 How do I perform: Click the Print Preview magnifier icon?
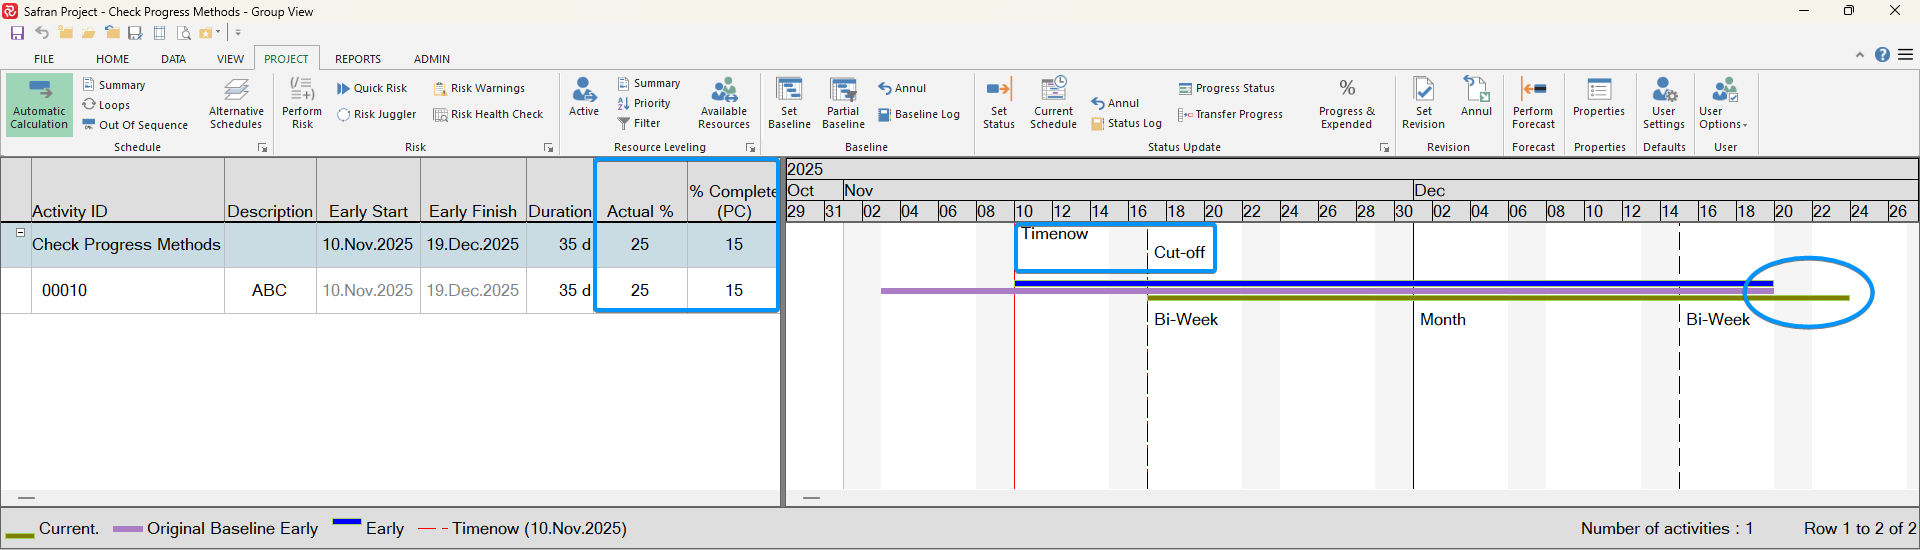[x=184, y=33]
